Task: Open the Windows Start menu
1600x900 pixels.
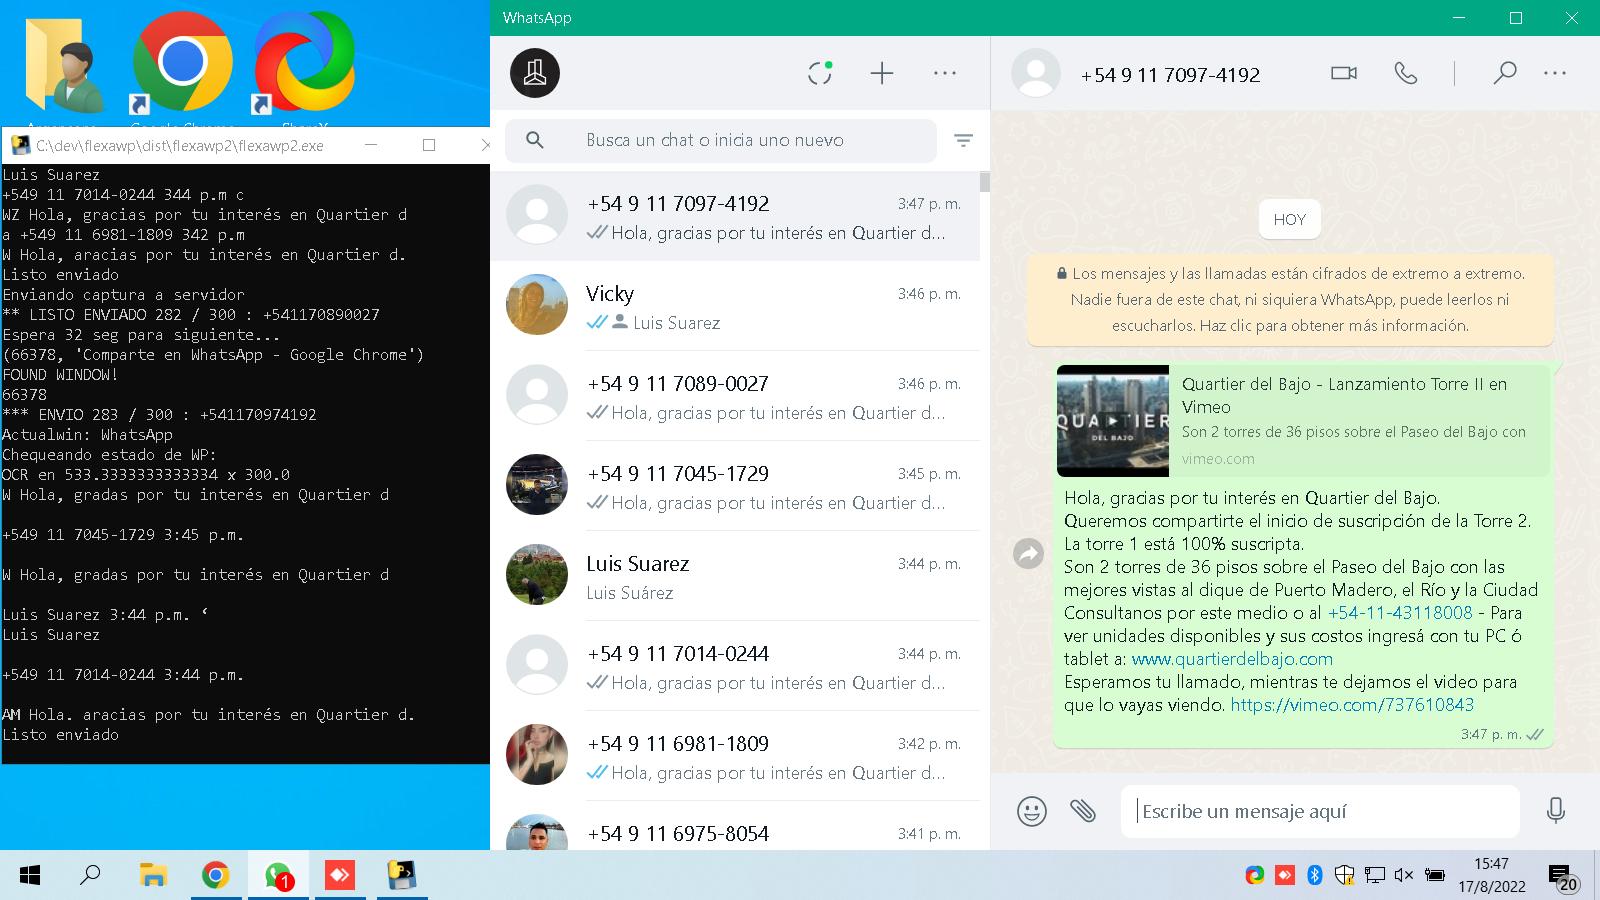Action: click(30, 876)
